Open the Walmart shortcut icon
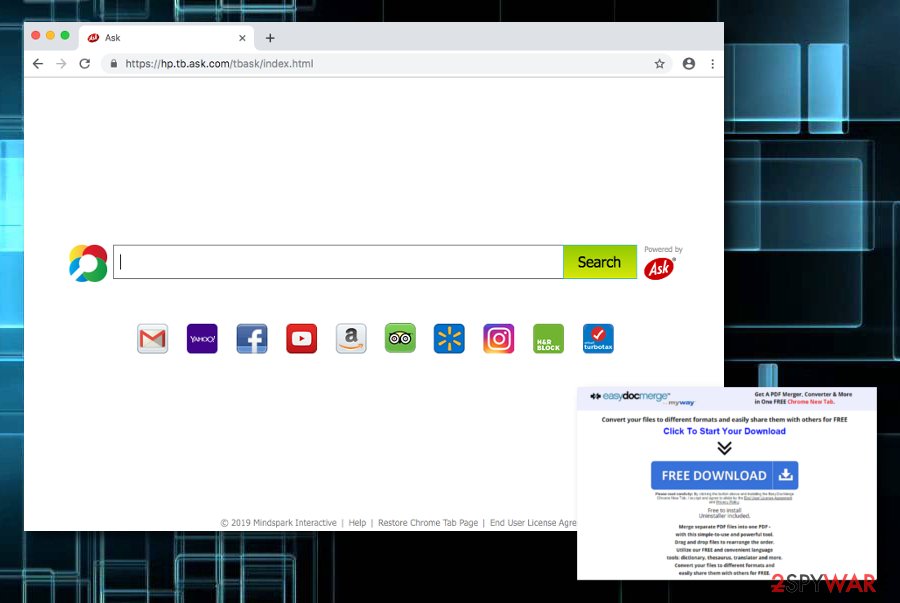 point(449,339)
